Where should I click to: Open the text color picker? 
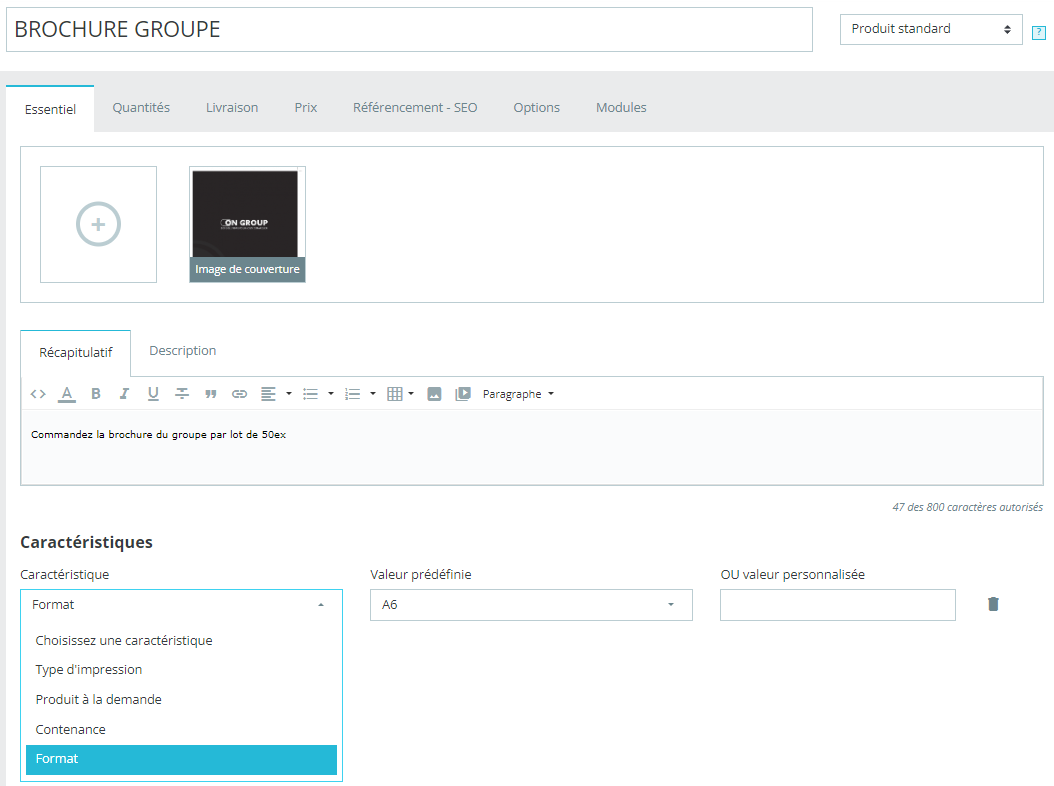point(67,394)
